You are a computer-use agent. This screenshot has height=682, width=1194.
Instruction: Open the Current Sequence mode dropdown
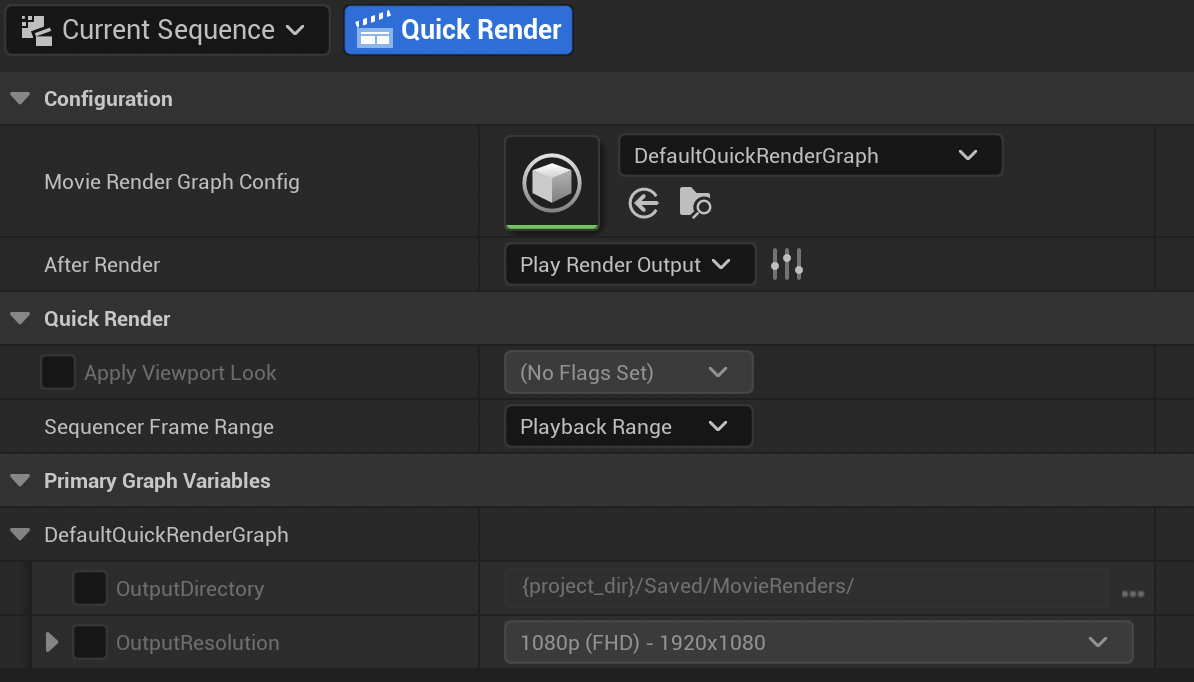tap(168, 30)
